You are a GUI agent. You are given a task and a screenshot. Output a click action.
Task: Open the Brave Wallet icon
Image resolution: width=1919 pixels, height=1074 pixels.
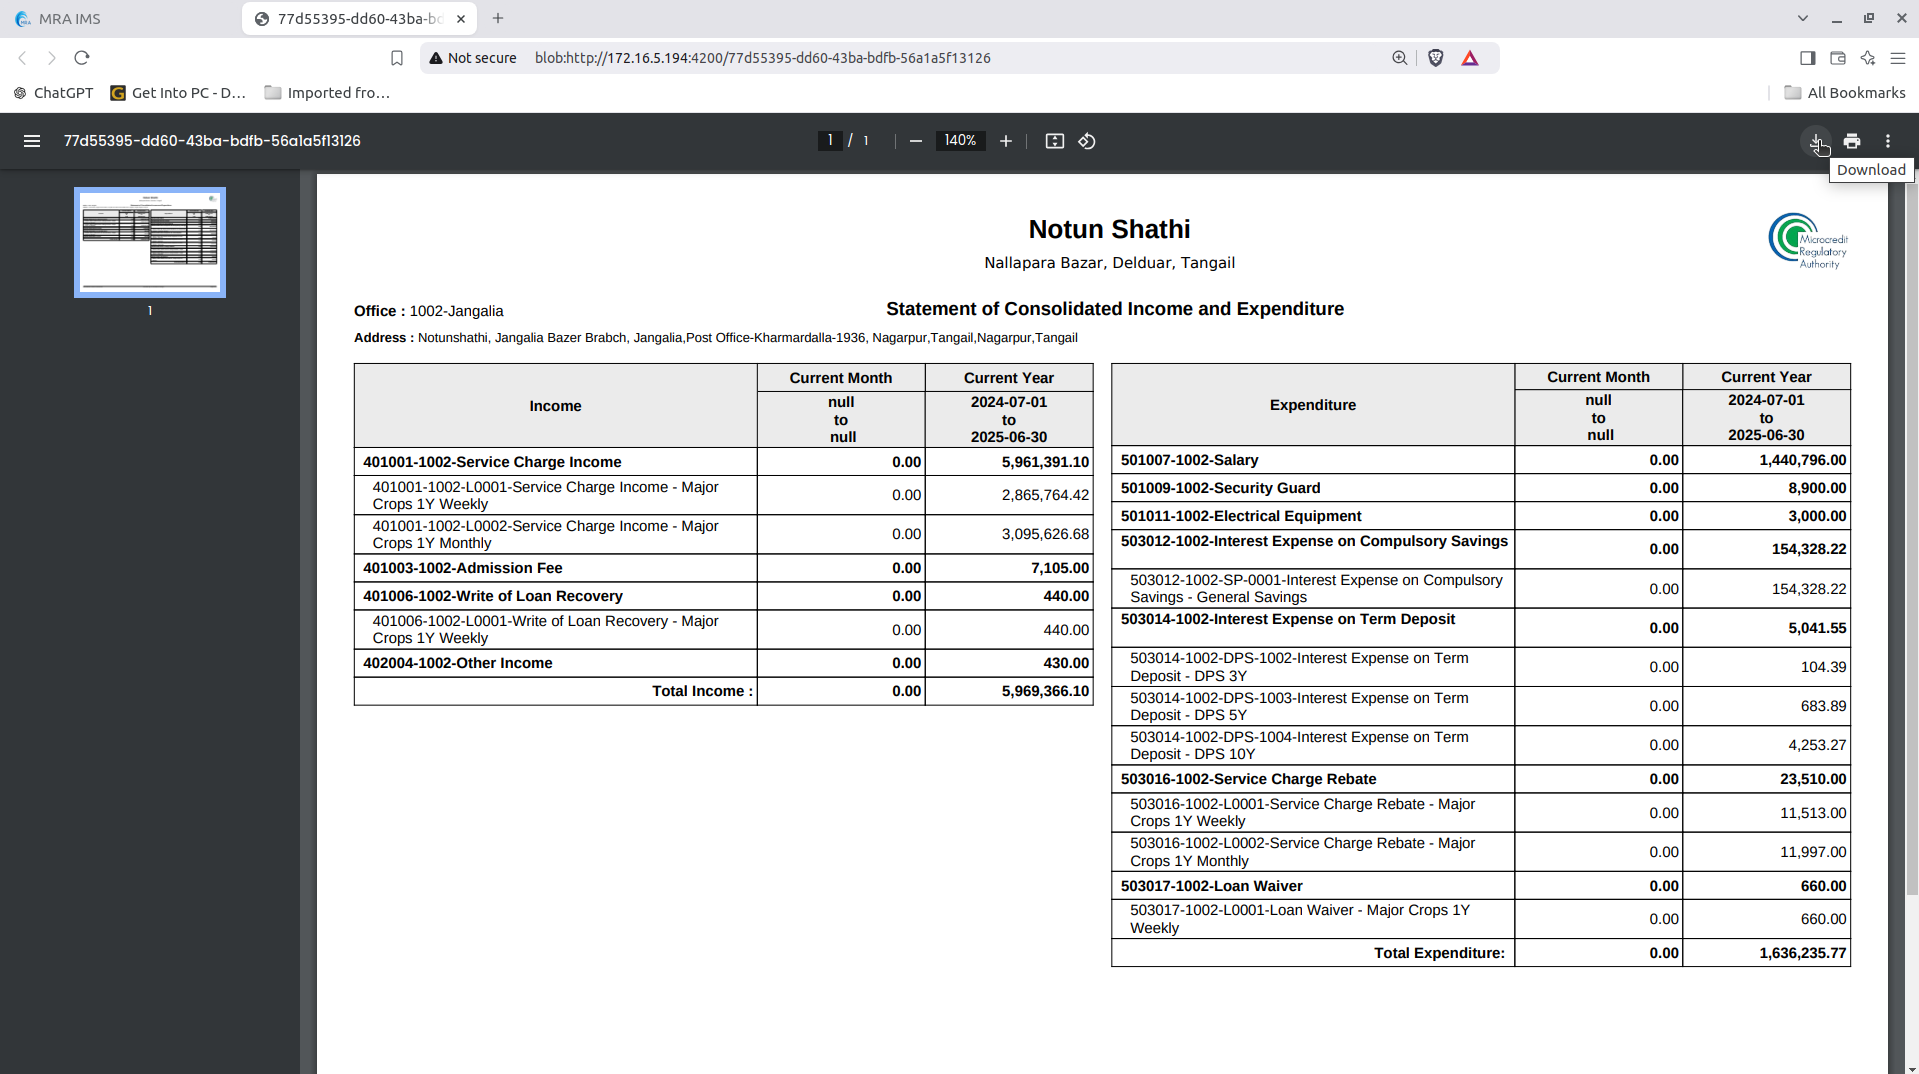[x=1838, y=58]
